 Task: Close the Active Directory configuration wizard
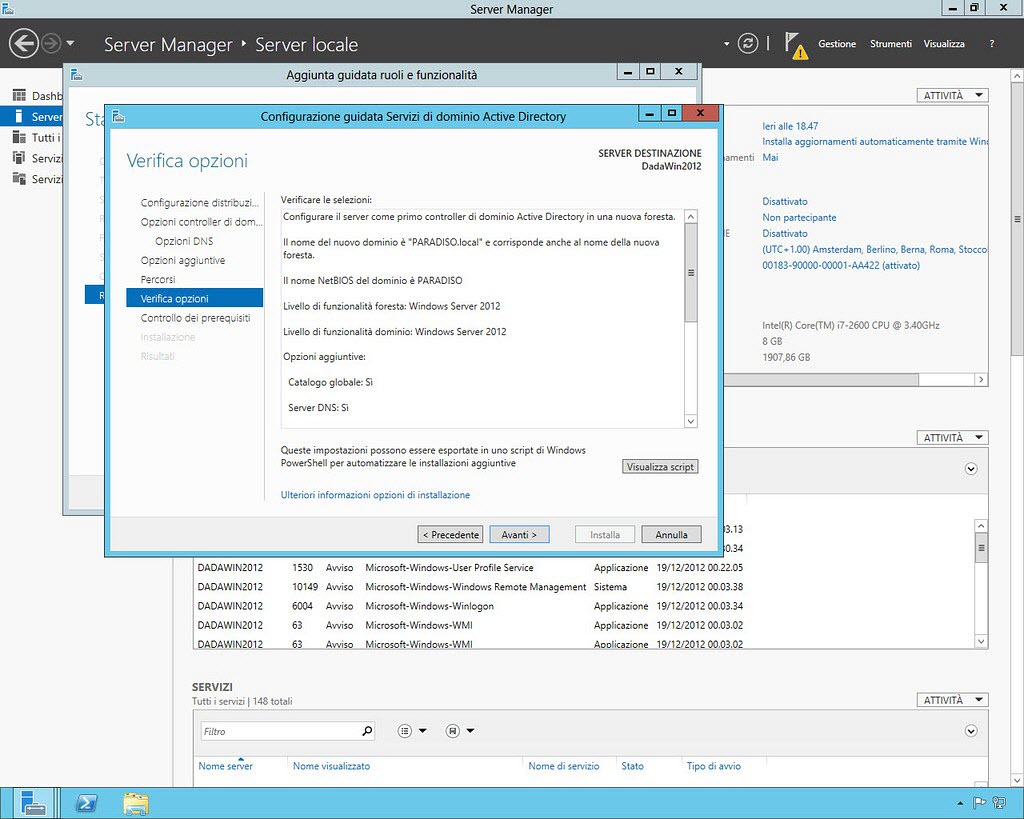click(x=700, y=113)
